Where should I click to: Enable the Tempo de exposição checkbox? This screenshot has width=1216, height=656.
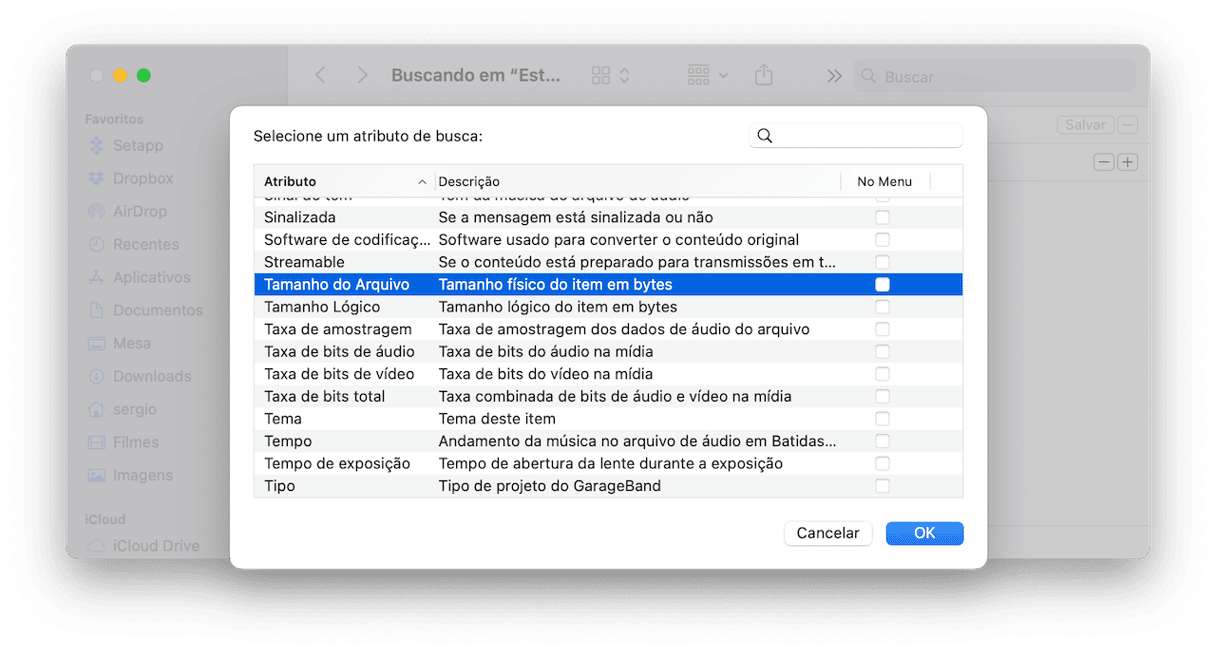882,464
